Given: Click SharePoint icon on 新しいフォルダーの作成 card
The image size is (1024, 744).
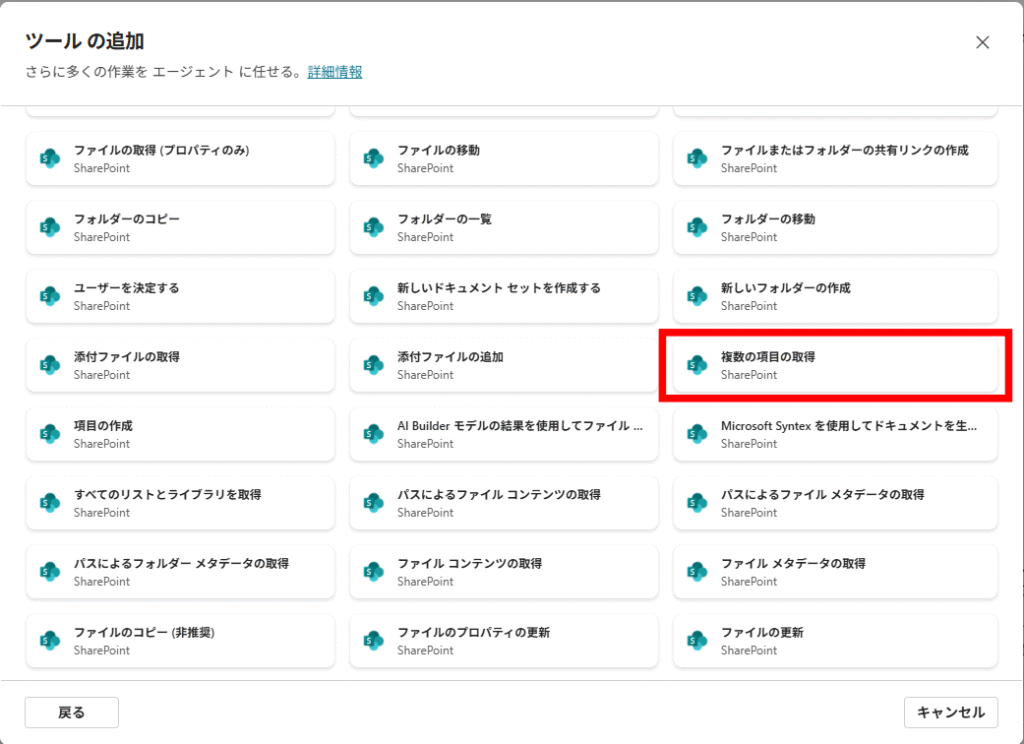Looking at the screenshot, I should point(697,297).
